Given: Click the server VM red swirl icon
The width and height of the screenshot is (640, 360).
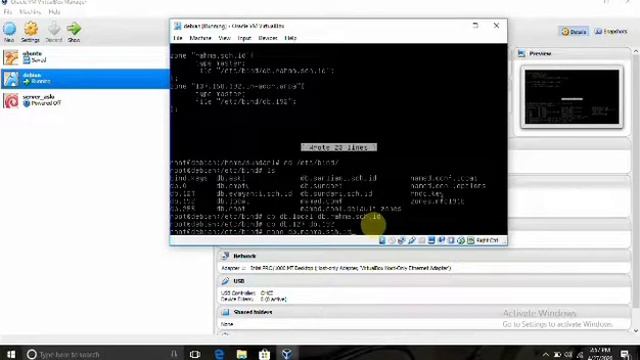Looking at the screenshot, I should [11, 100].
